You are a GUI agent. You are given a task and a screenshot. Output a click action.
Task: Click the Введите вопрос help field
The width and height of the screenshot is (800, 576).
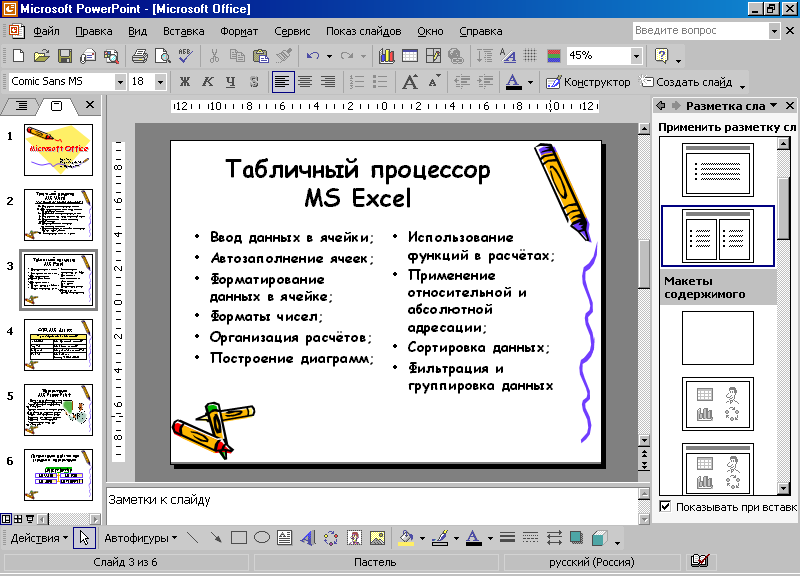click(701, 31)
